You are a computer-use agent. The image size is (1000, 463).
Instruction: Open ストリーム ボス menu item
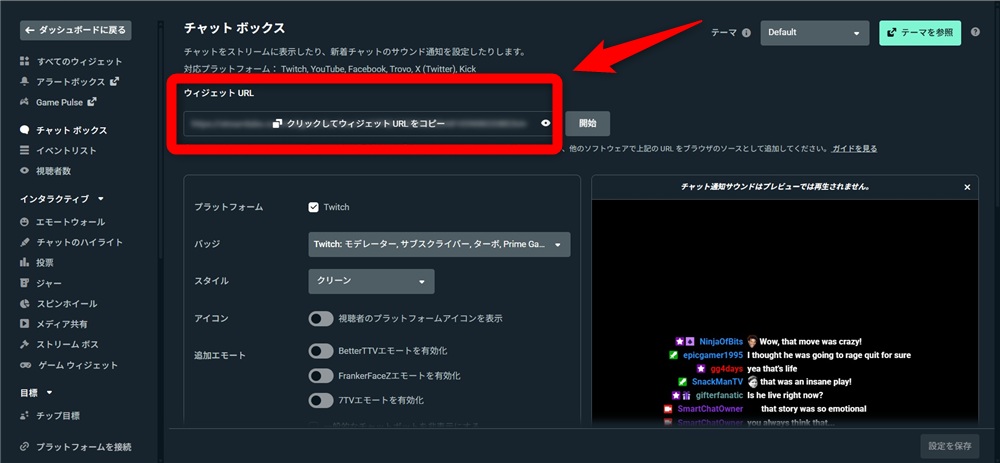pos(68,344)
